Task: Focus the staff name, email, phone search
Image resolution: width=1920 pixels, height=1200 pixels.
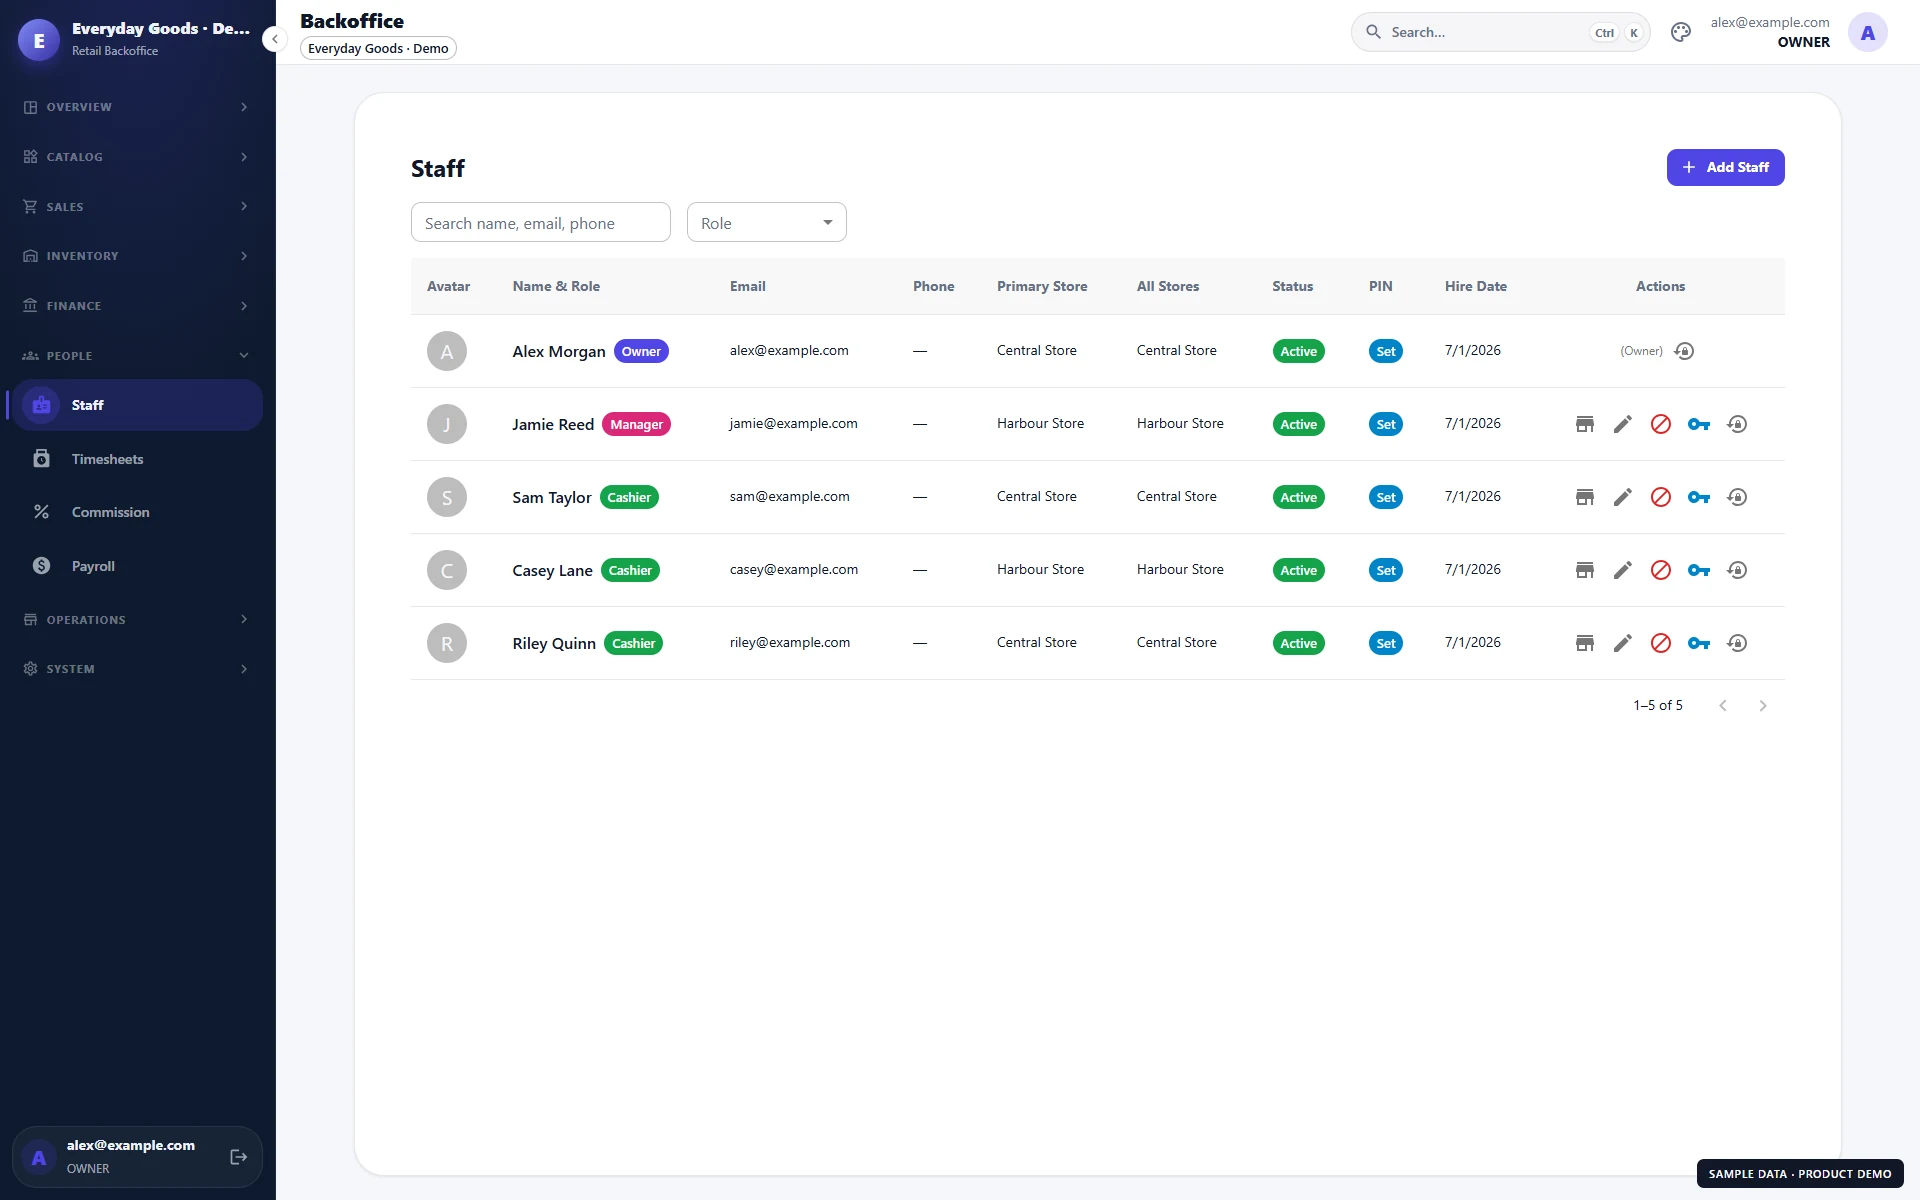Action: click(x=541, y=222)
